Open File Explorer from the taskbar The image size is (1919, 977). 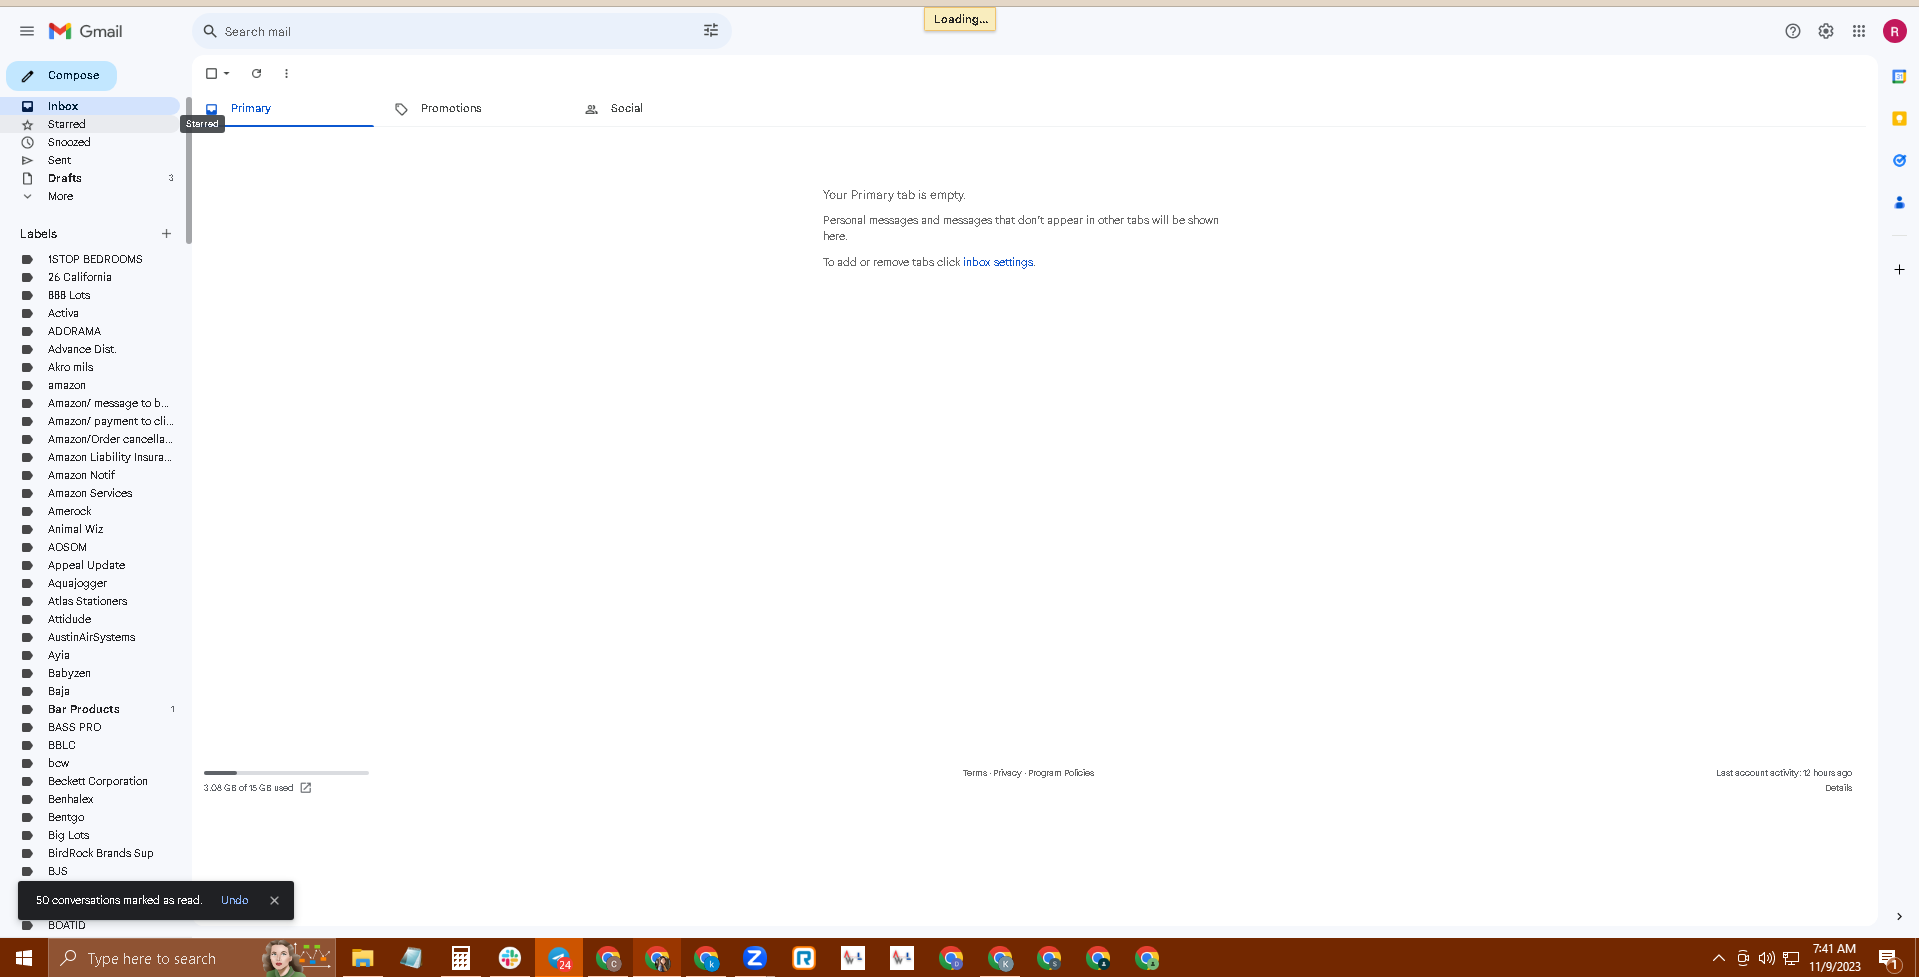[363, 958]
